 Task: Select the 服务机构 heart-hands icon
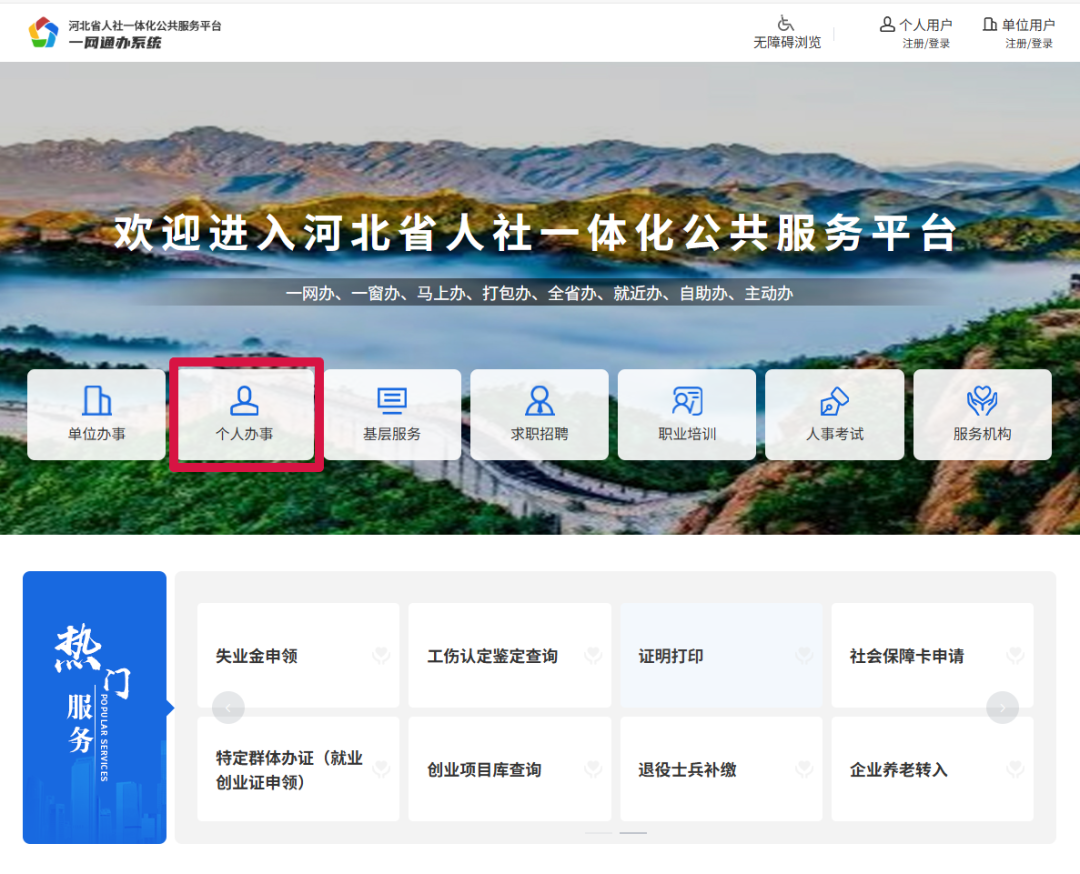[982, 401]
